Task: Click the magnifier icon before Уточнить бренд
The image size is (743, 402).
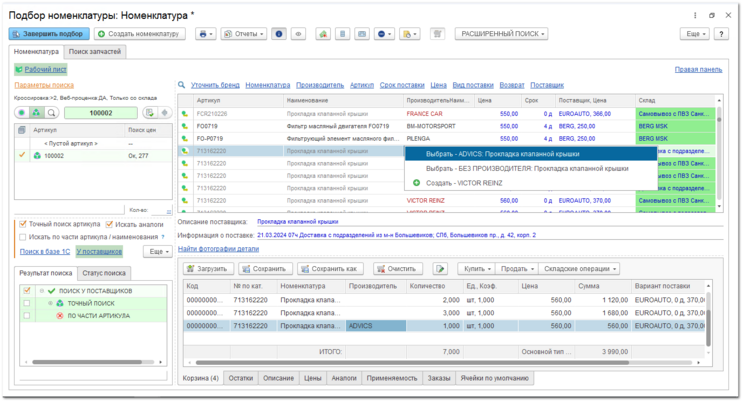Action: 181,85
